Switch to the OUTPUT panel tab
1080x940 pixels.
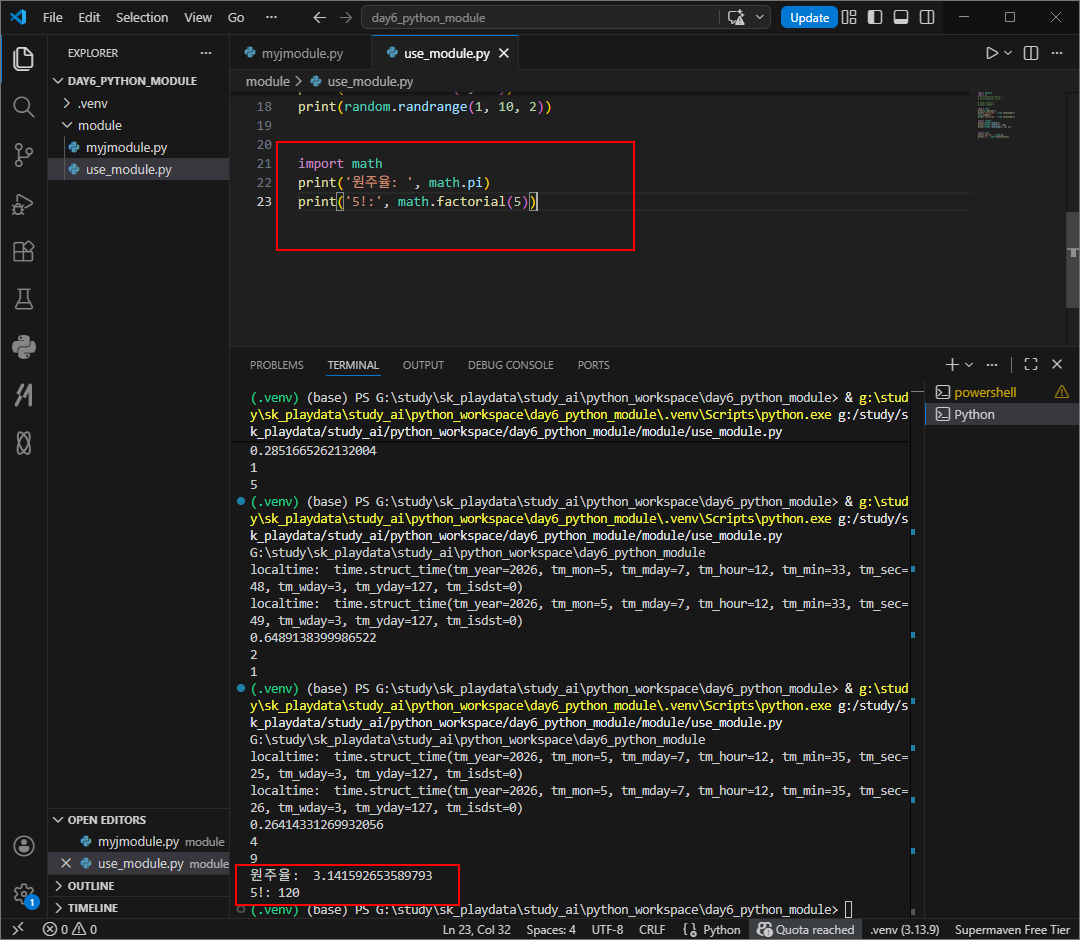pos(423,365)
